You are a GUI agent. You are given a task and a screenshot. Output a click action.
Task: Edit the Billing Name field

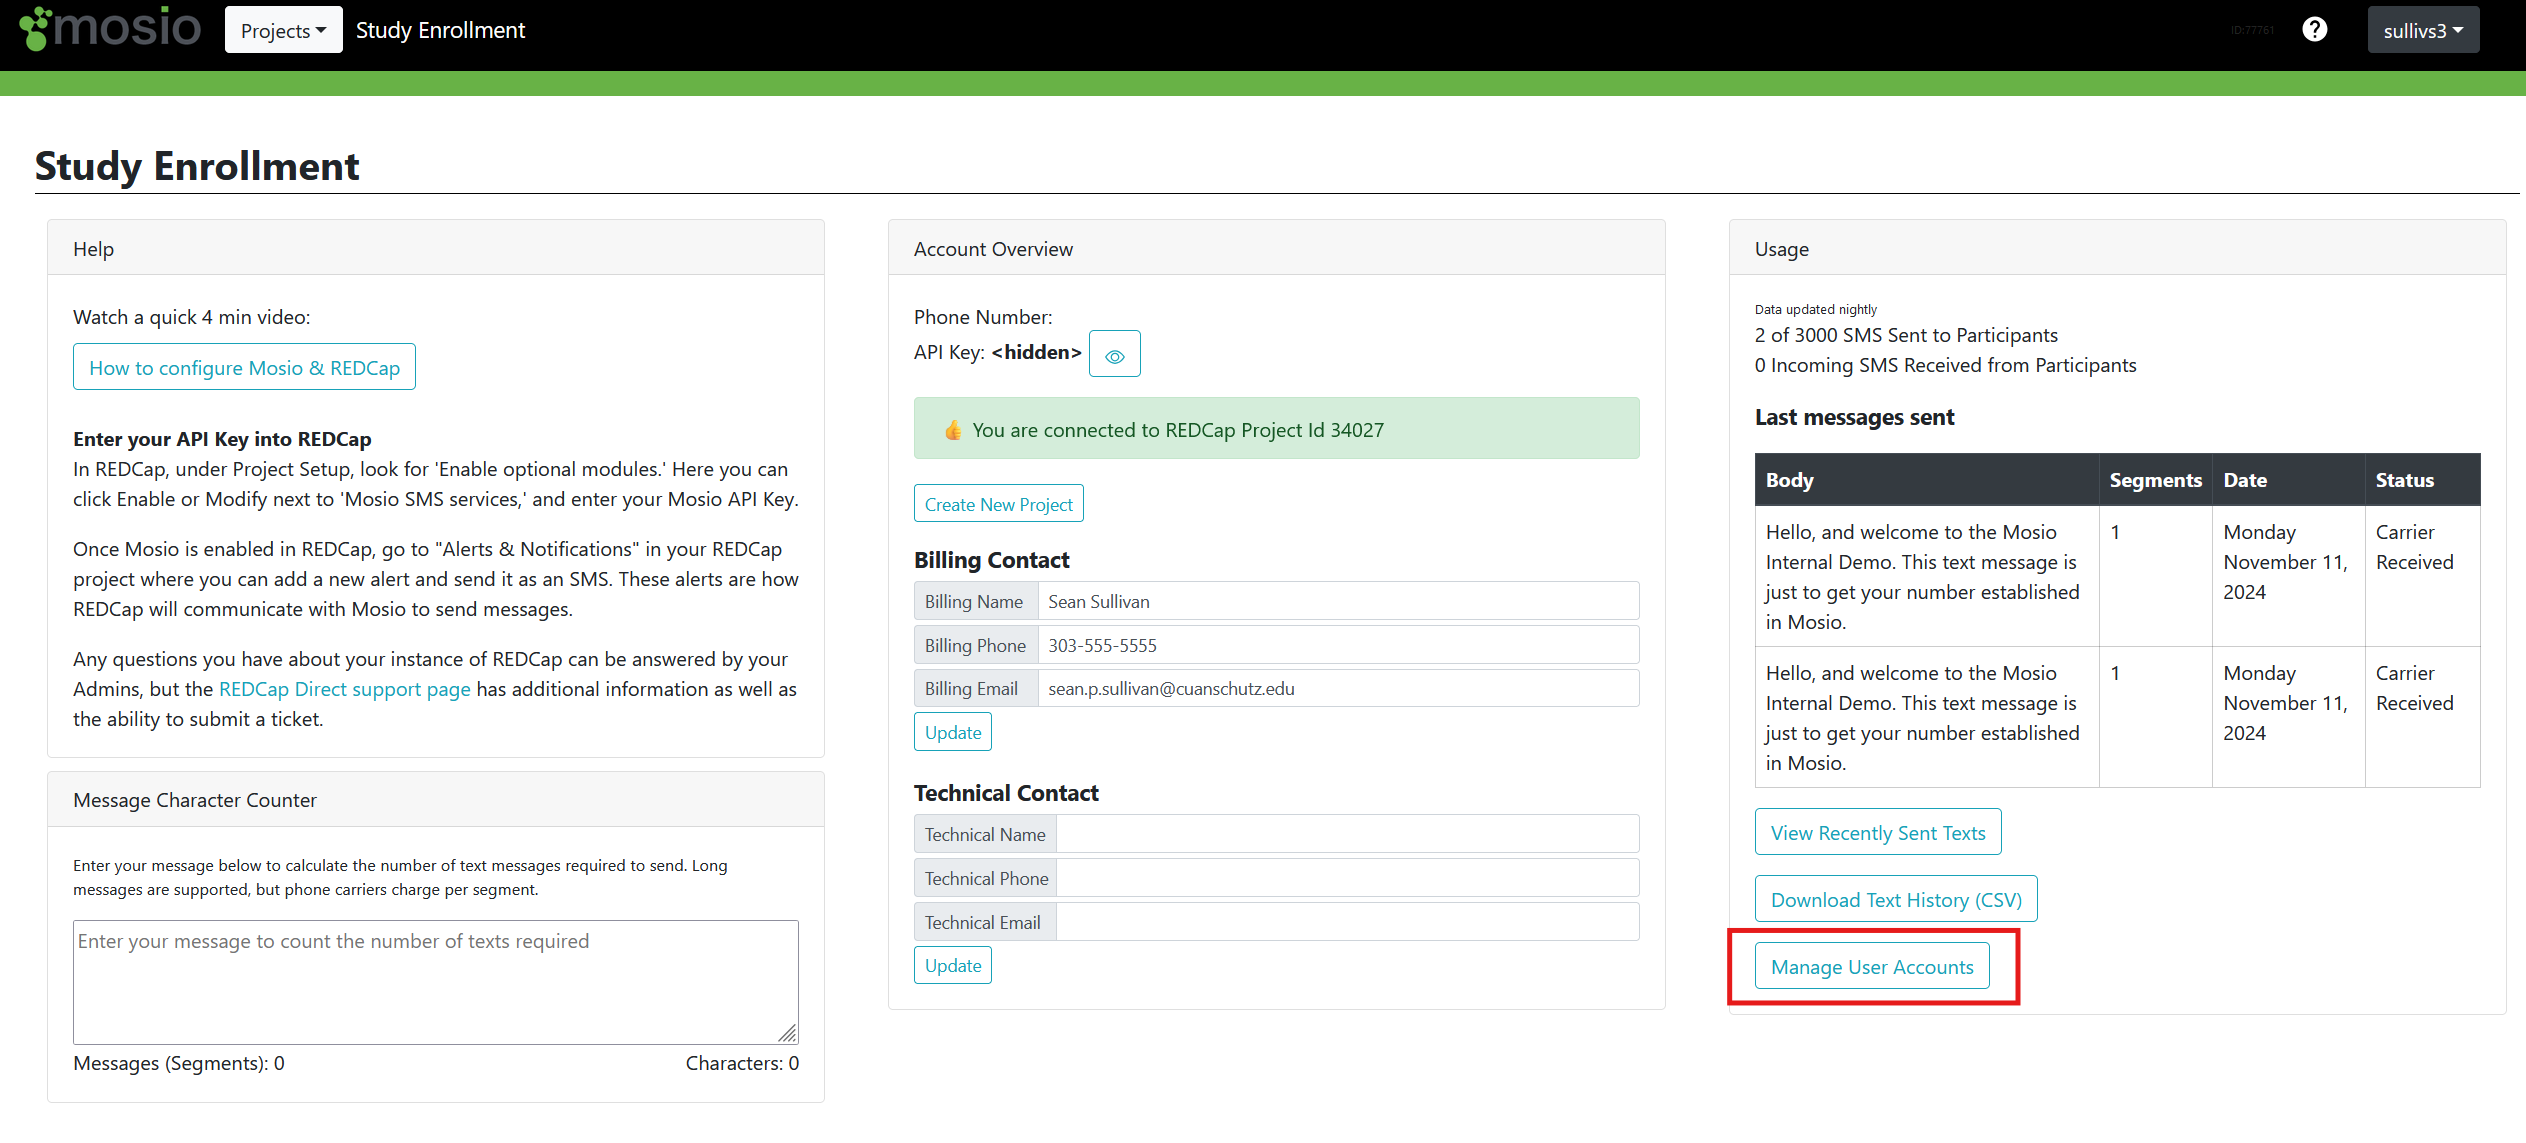[1337, 601]
